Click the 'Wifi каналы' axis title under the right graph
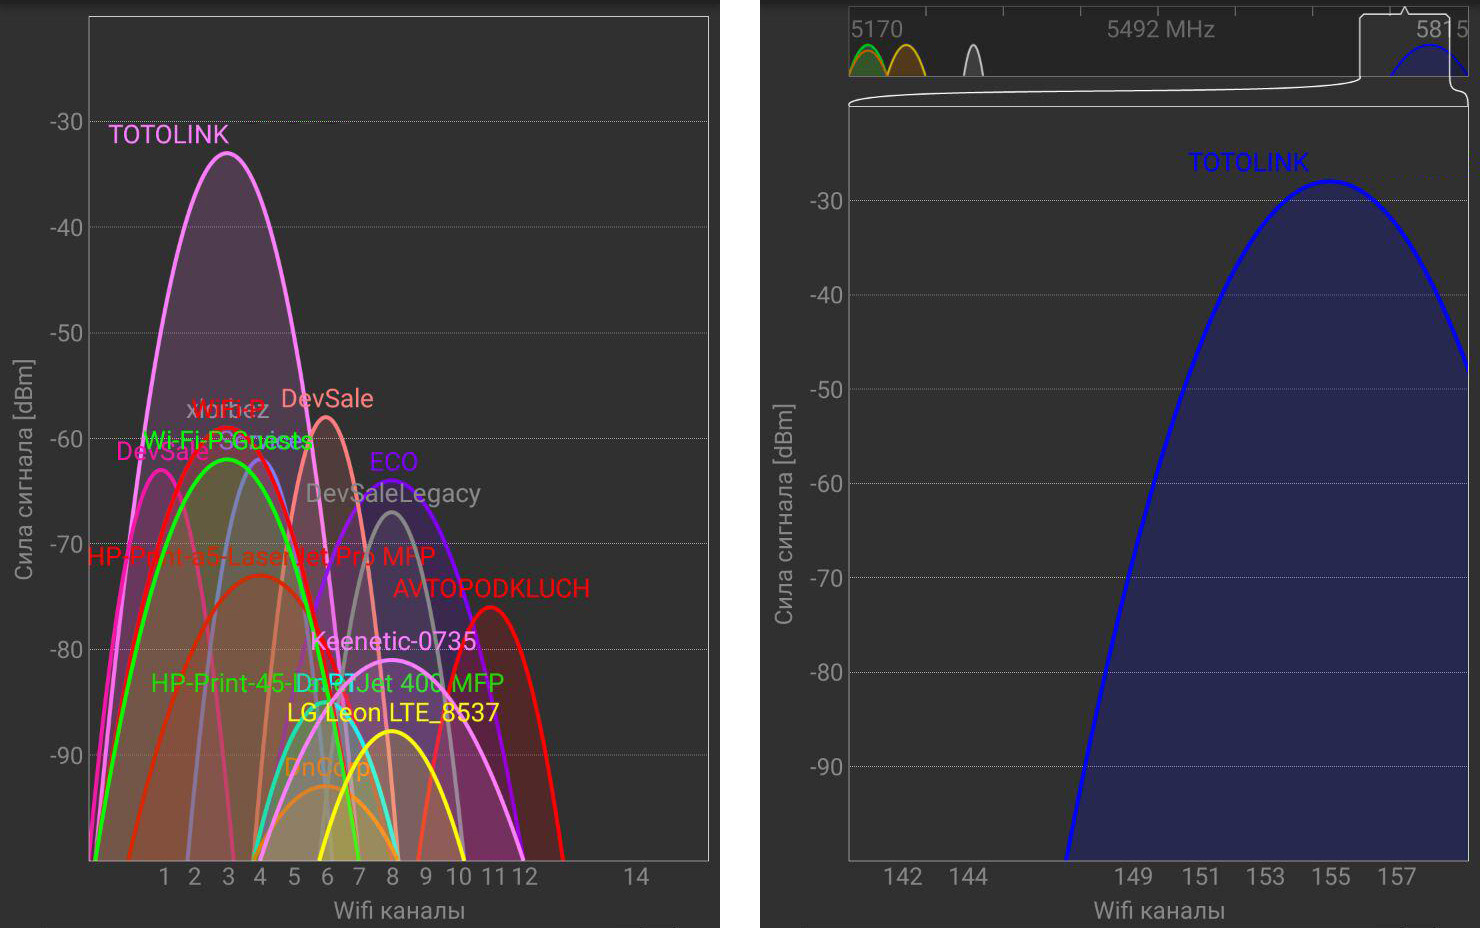 pos(1159,911)
